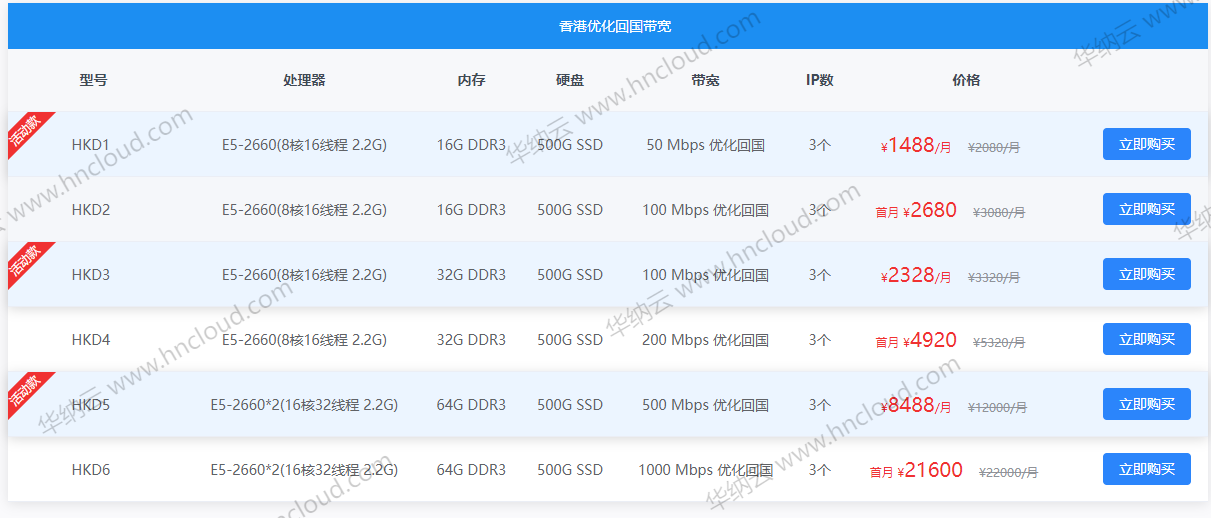This screenshot has width=1211, height=518.
Task: Click 1000 Mbps 优化回国 bandwidth cell
Action: point(705,470)
